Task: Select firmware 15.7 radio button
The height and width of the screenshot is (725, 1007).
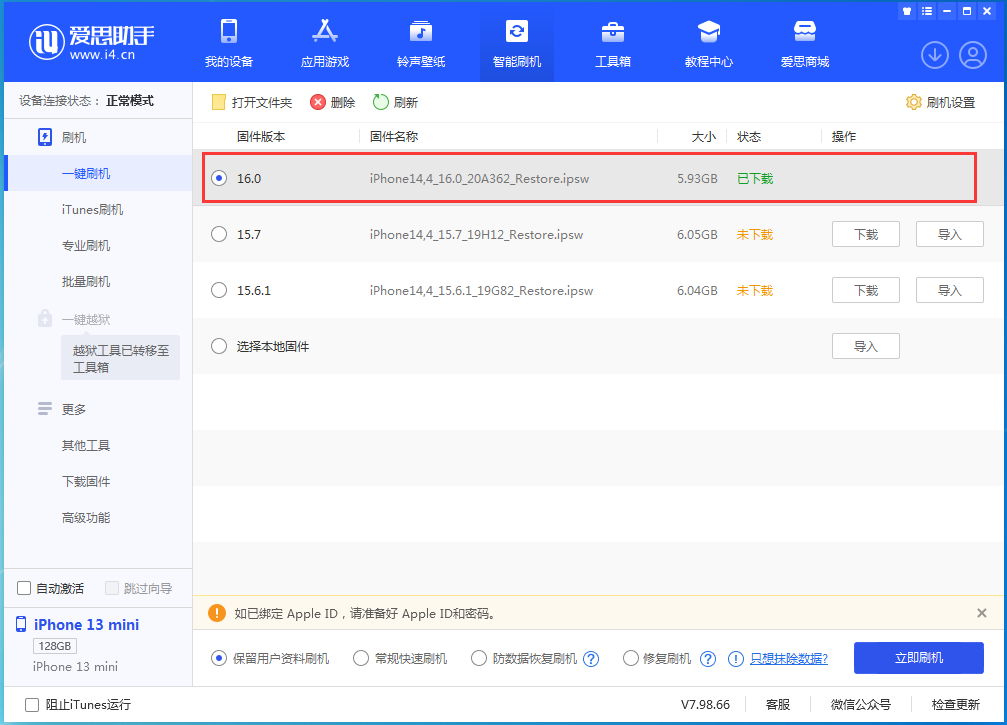Action: tap(219, 234)
